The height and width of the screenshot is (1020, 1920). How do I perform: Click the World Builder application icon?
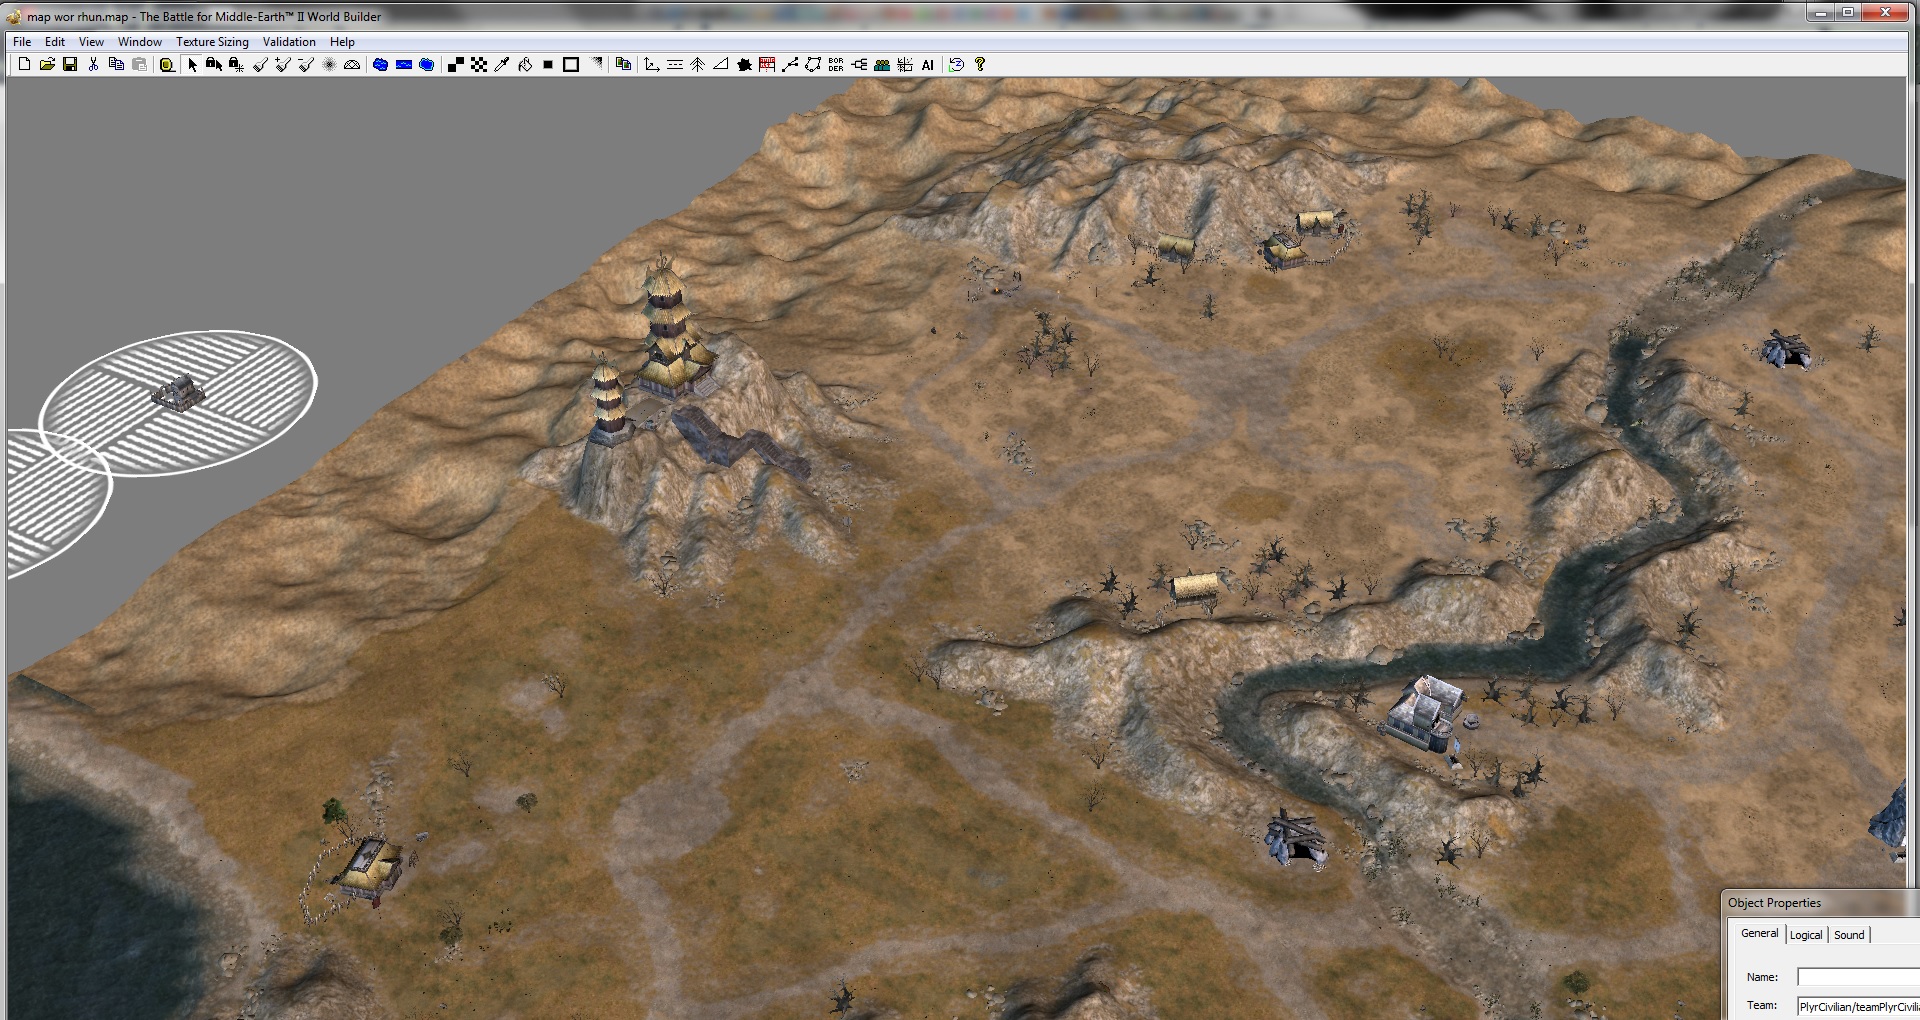point(14,16)
